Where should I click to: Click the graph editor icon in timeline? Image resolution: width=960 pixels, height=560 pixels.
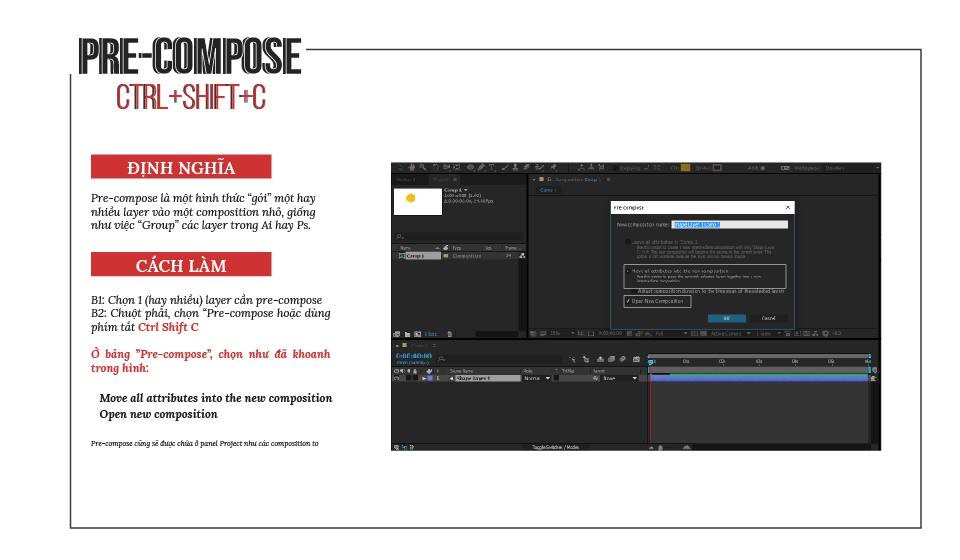coord(636,359)
